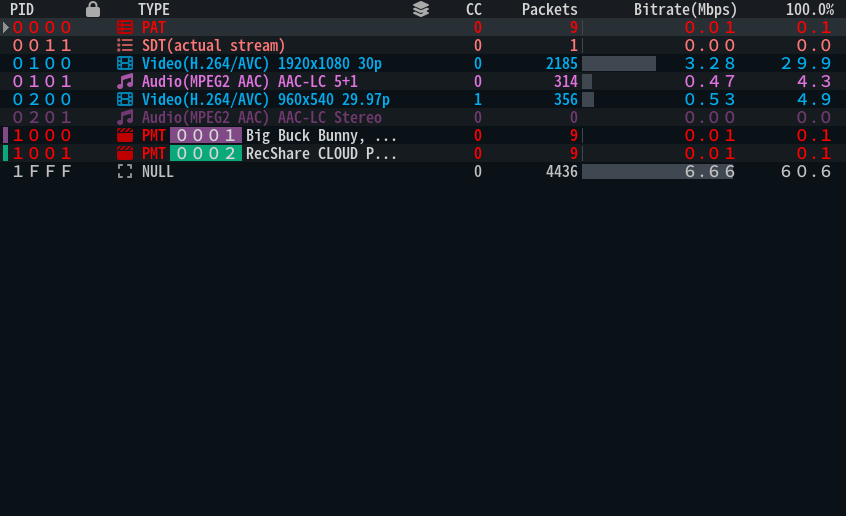The width and height of the screenshot is (846, 516).
Task: Click the layers stack icon in header
Action: (x=421, y=9)
